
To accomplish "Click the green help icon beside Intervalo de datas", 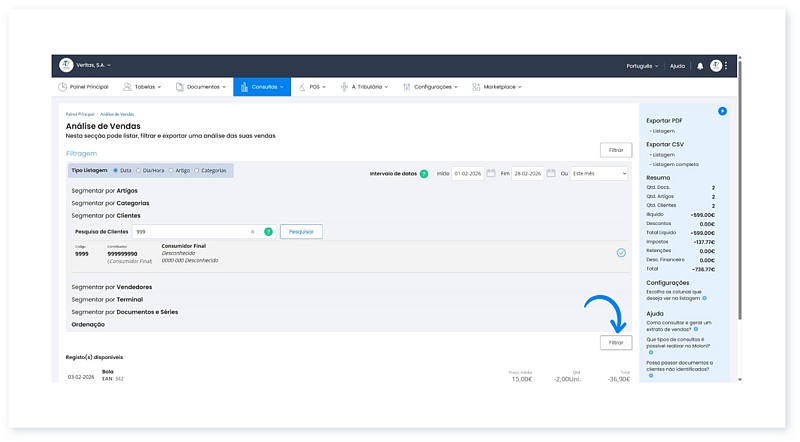I will (424, 173).
